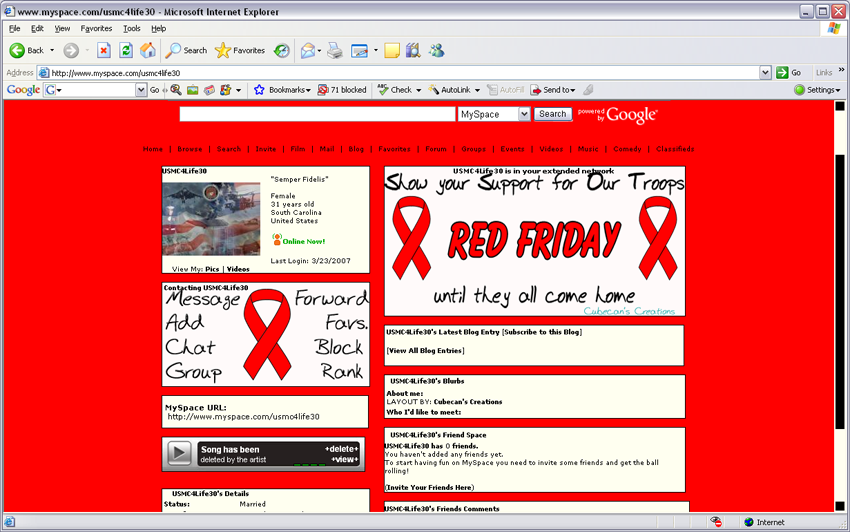Click Message in the contact box
This screenshot has width=850, height=532.
[203, 298]
